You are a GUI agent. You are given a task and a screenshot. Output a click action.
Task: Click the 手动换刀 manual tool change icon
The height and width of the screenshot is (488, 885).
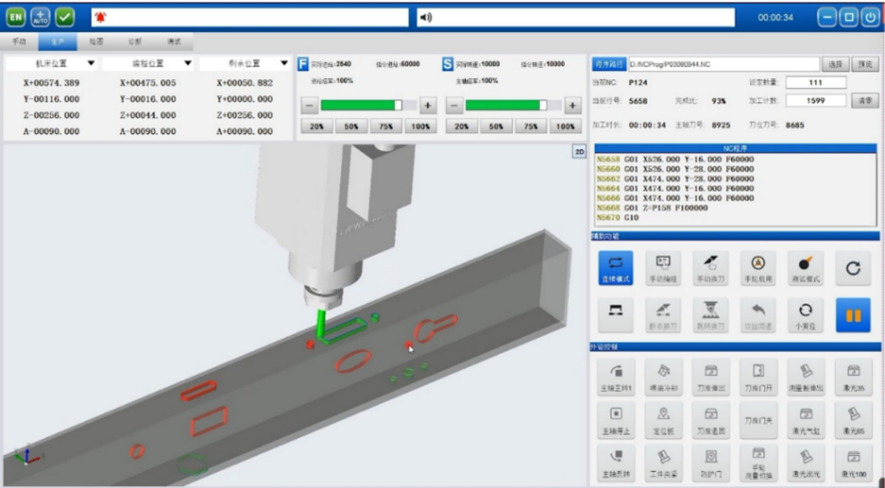(710, 267)
